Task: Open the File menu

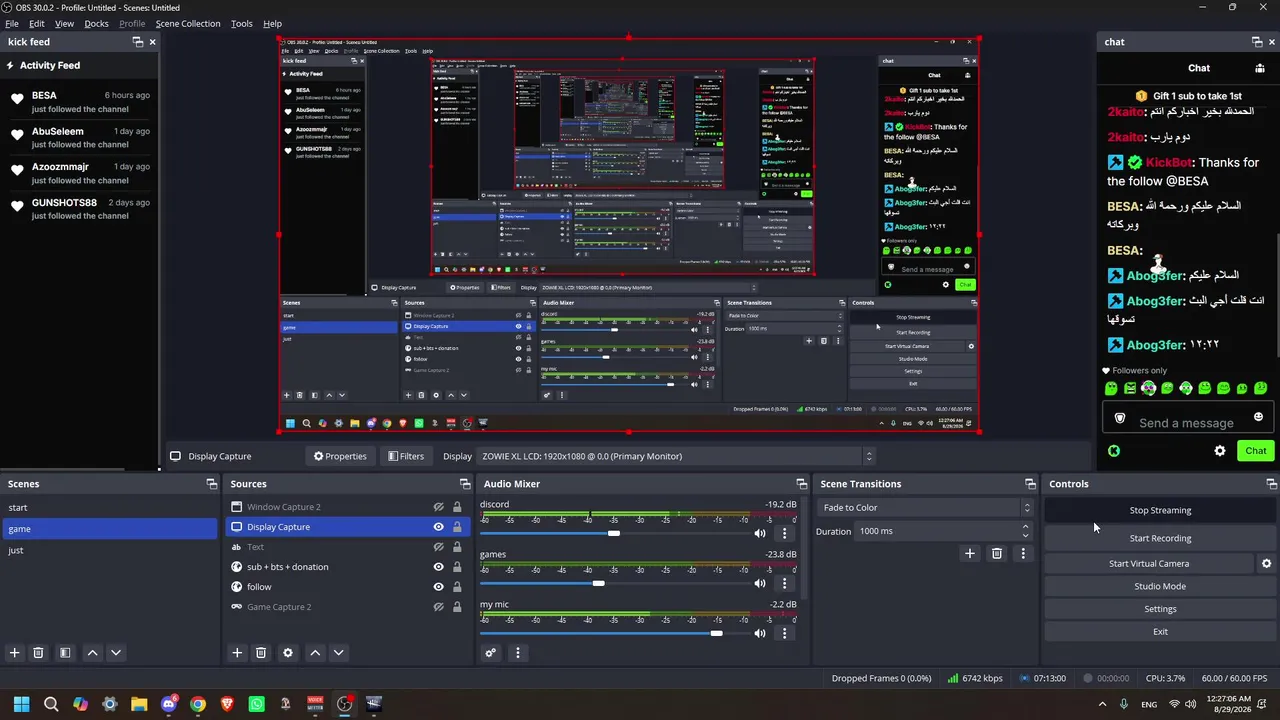Action: (12, 24)
